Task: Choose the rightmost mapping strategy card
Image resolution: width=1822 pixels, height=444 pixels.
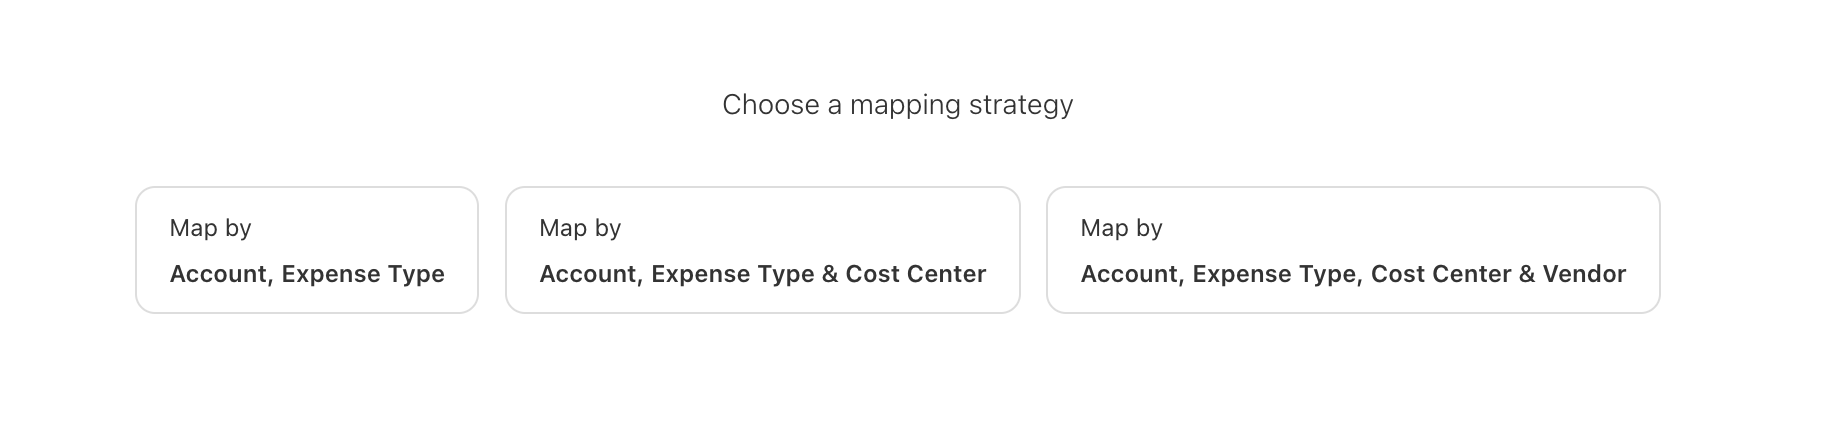Action: pos(1352,250)
